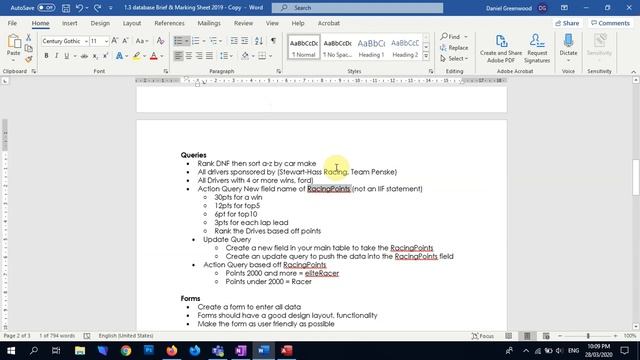The height and width of the screenshot is (360, 640).
Task: Increase font size with grow icon
Action: point(115,40)
